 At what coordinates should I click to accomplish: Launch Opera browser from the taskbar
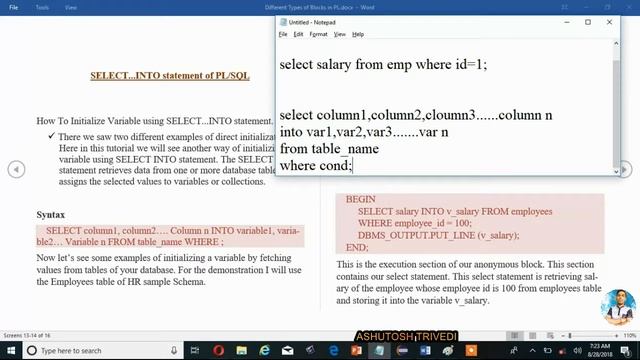[x=218, y=351]
